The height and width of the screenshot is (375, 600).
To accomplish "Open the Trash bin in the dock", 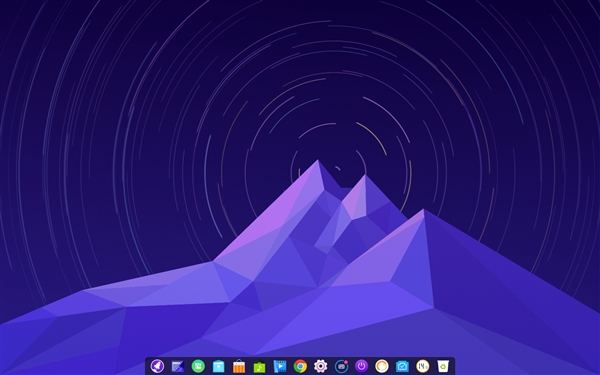I will click(443, 366).
